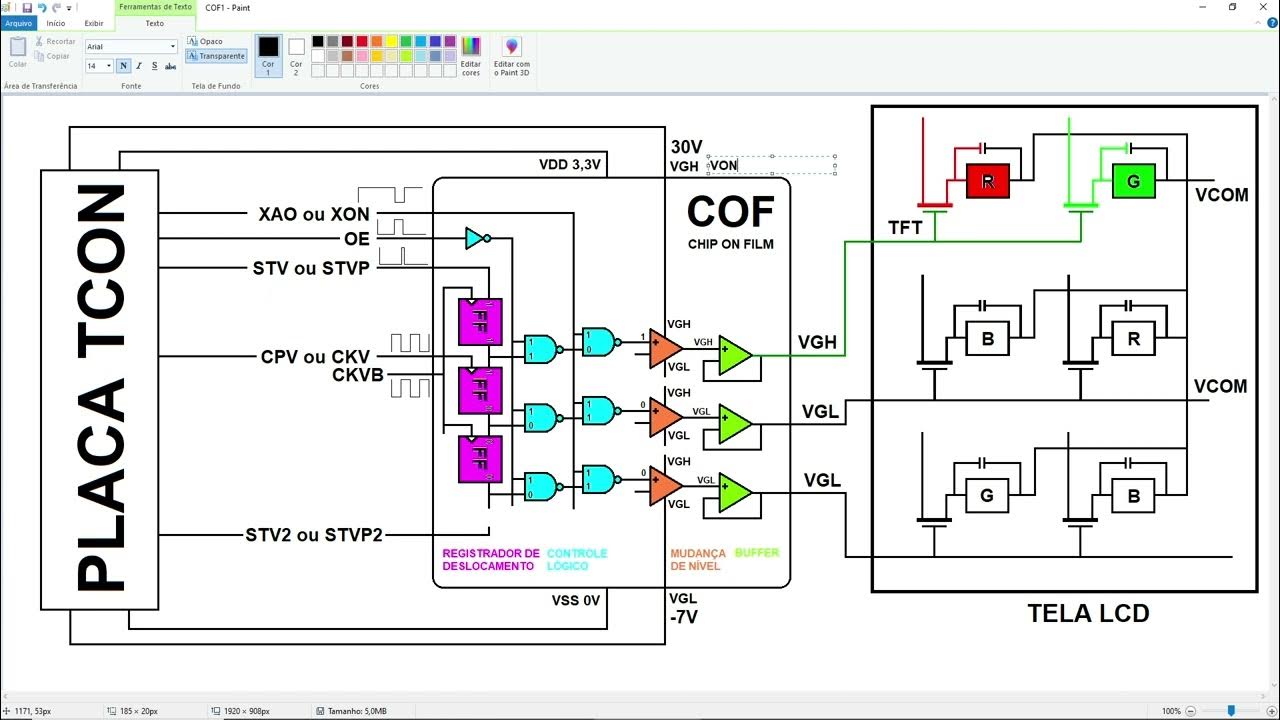
Task: Click the Recortar button
Action: [55, 42]
